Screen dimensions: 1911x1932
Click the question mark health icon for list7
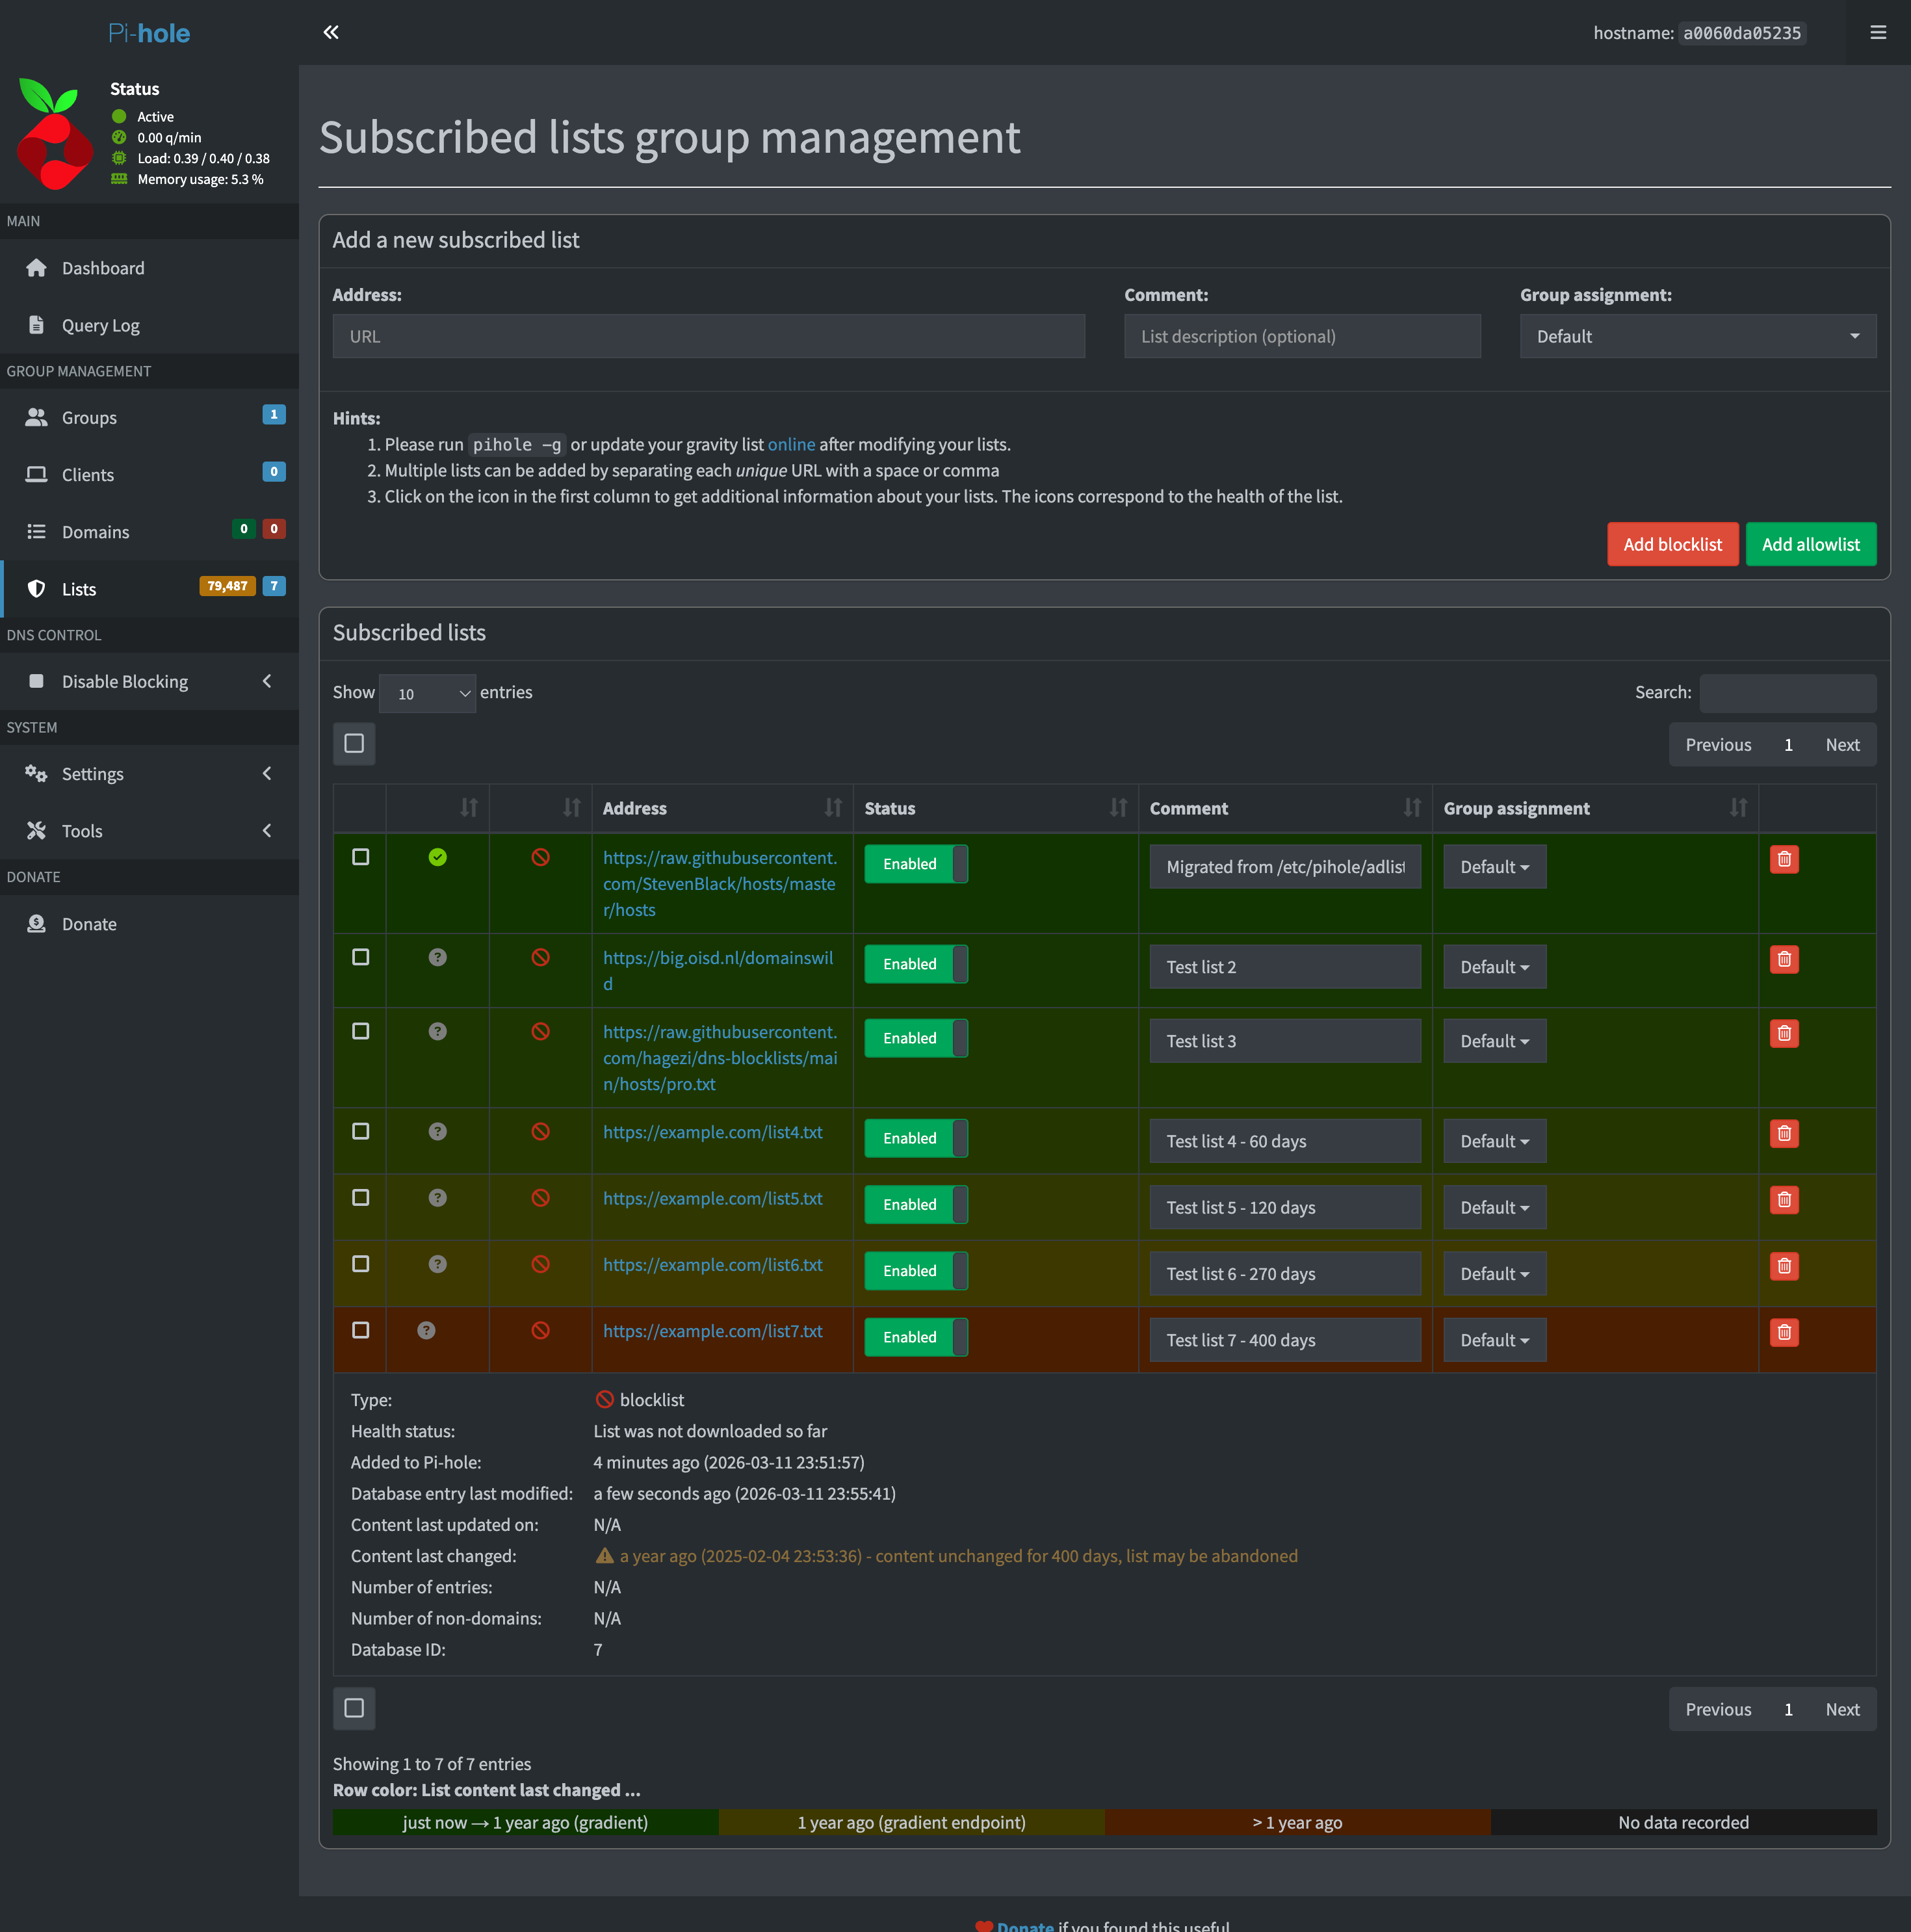[426, 1330]
